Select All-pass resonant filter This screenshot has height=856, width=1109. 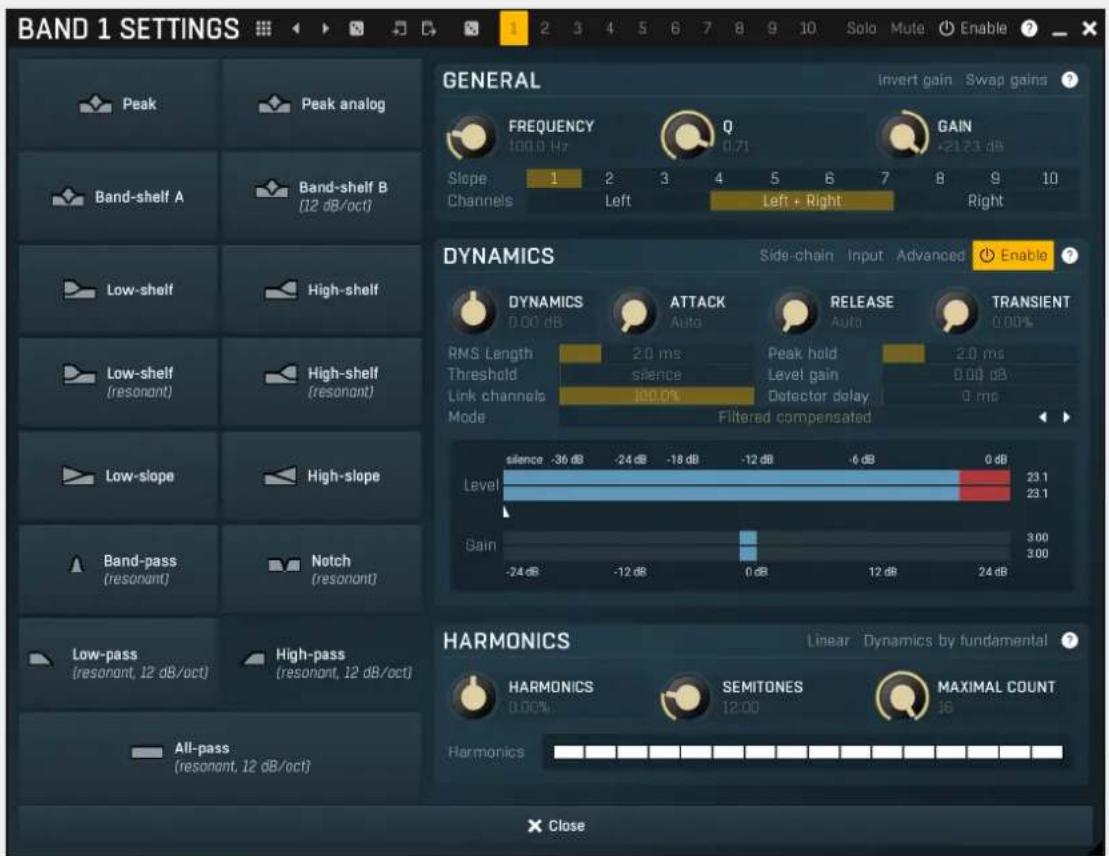(x=220, y=756)
